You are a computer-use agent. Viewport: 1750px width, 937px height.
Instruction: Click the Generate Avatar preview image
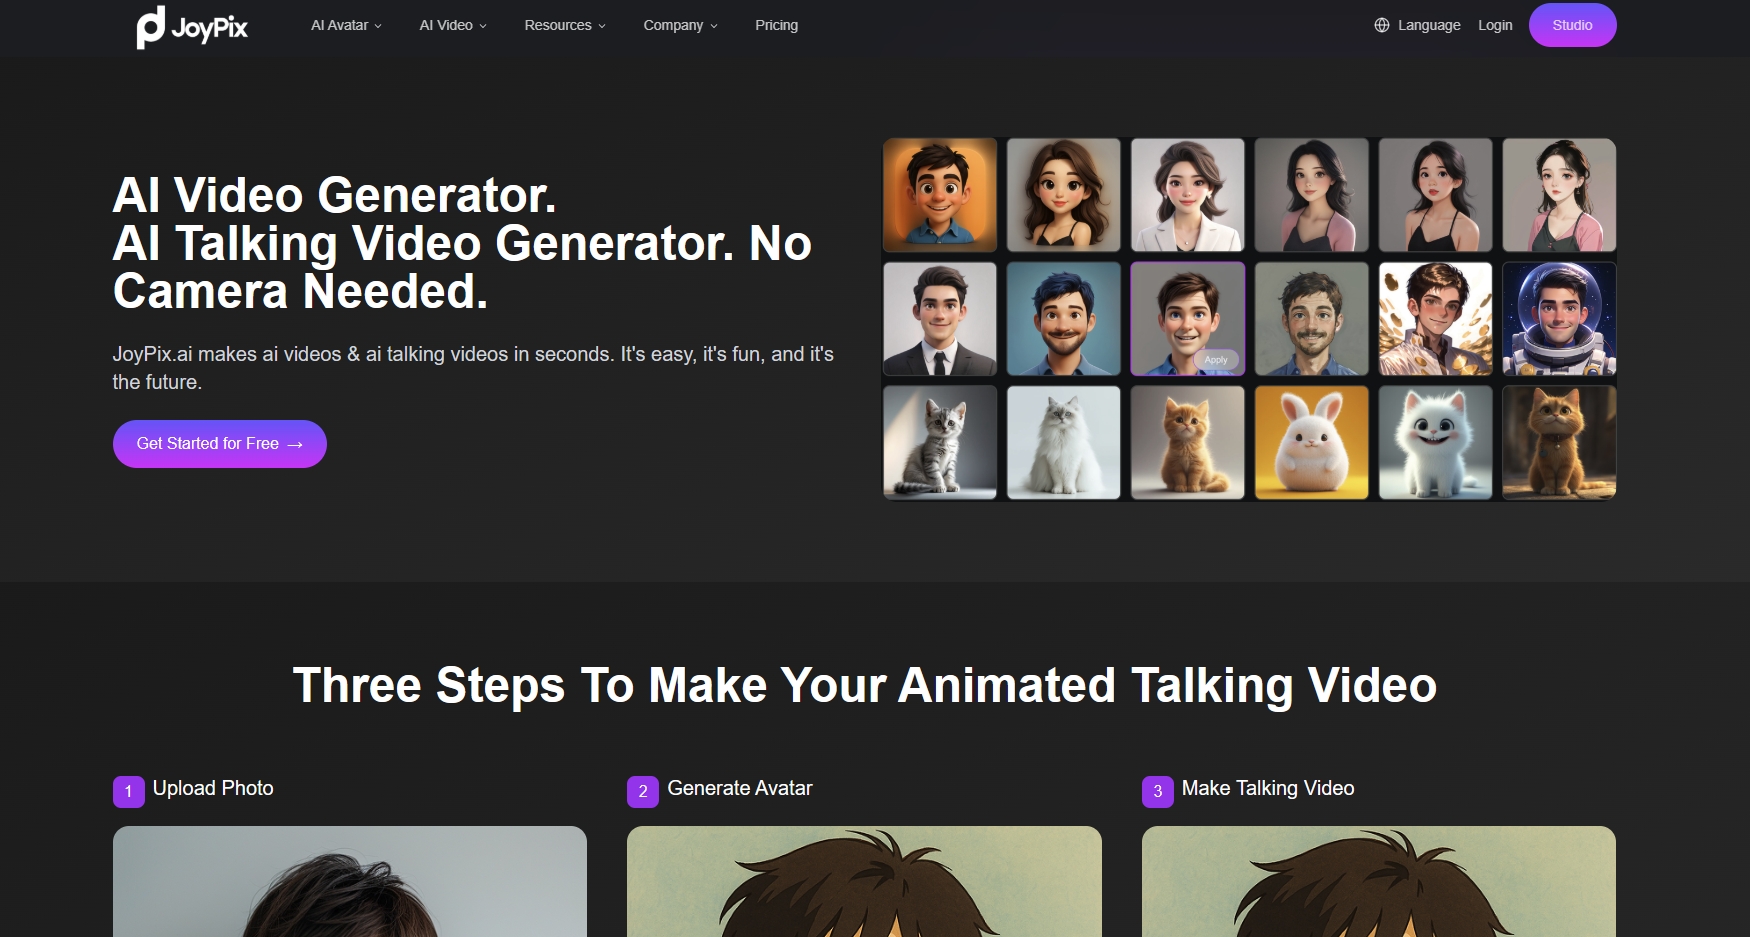(864, 882)
